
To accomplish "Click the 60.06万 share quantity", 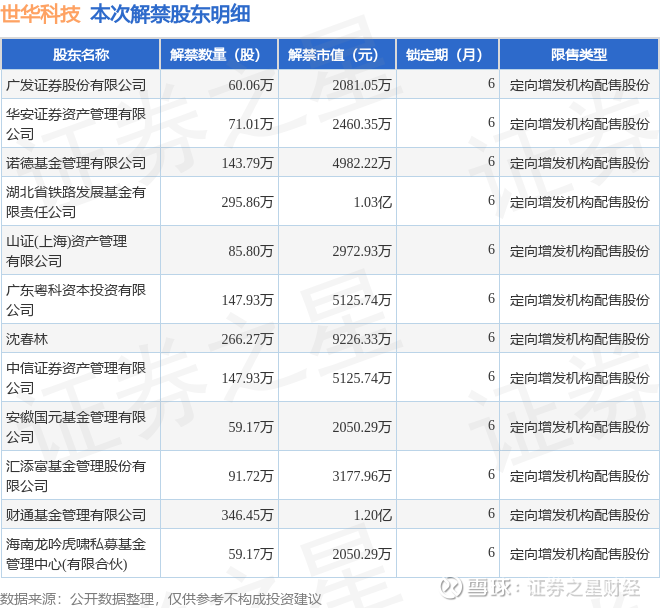I will (x=251, y=85).
